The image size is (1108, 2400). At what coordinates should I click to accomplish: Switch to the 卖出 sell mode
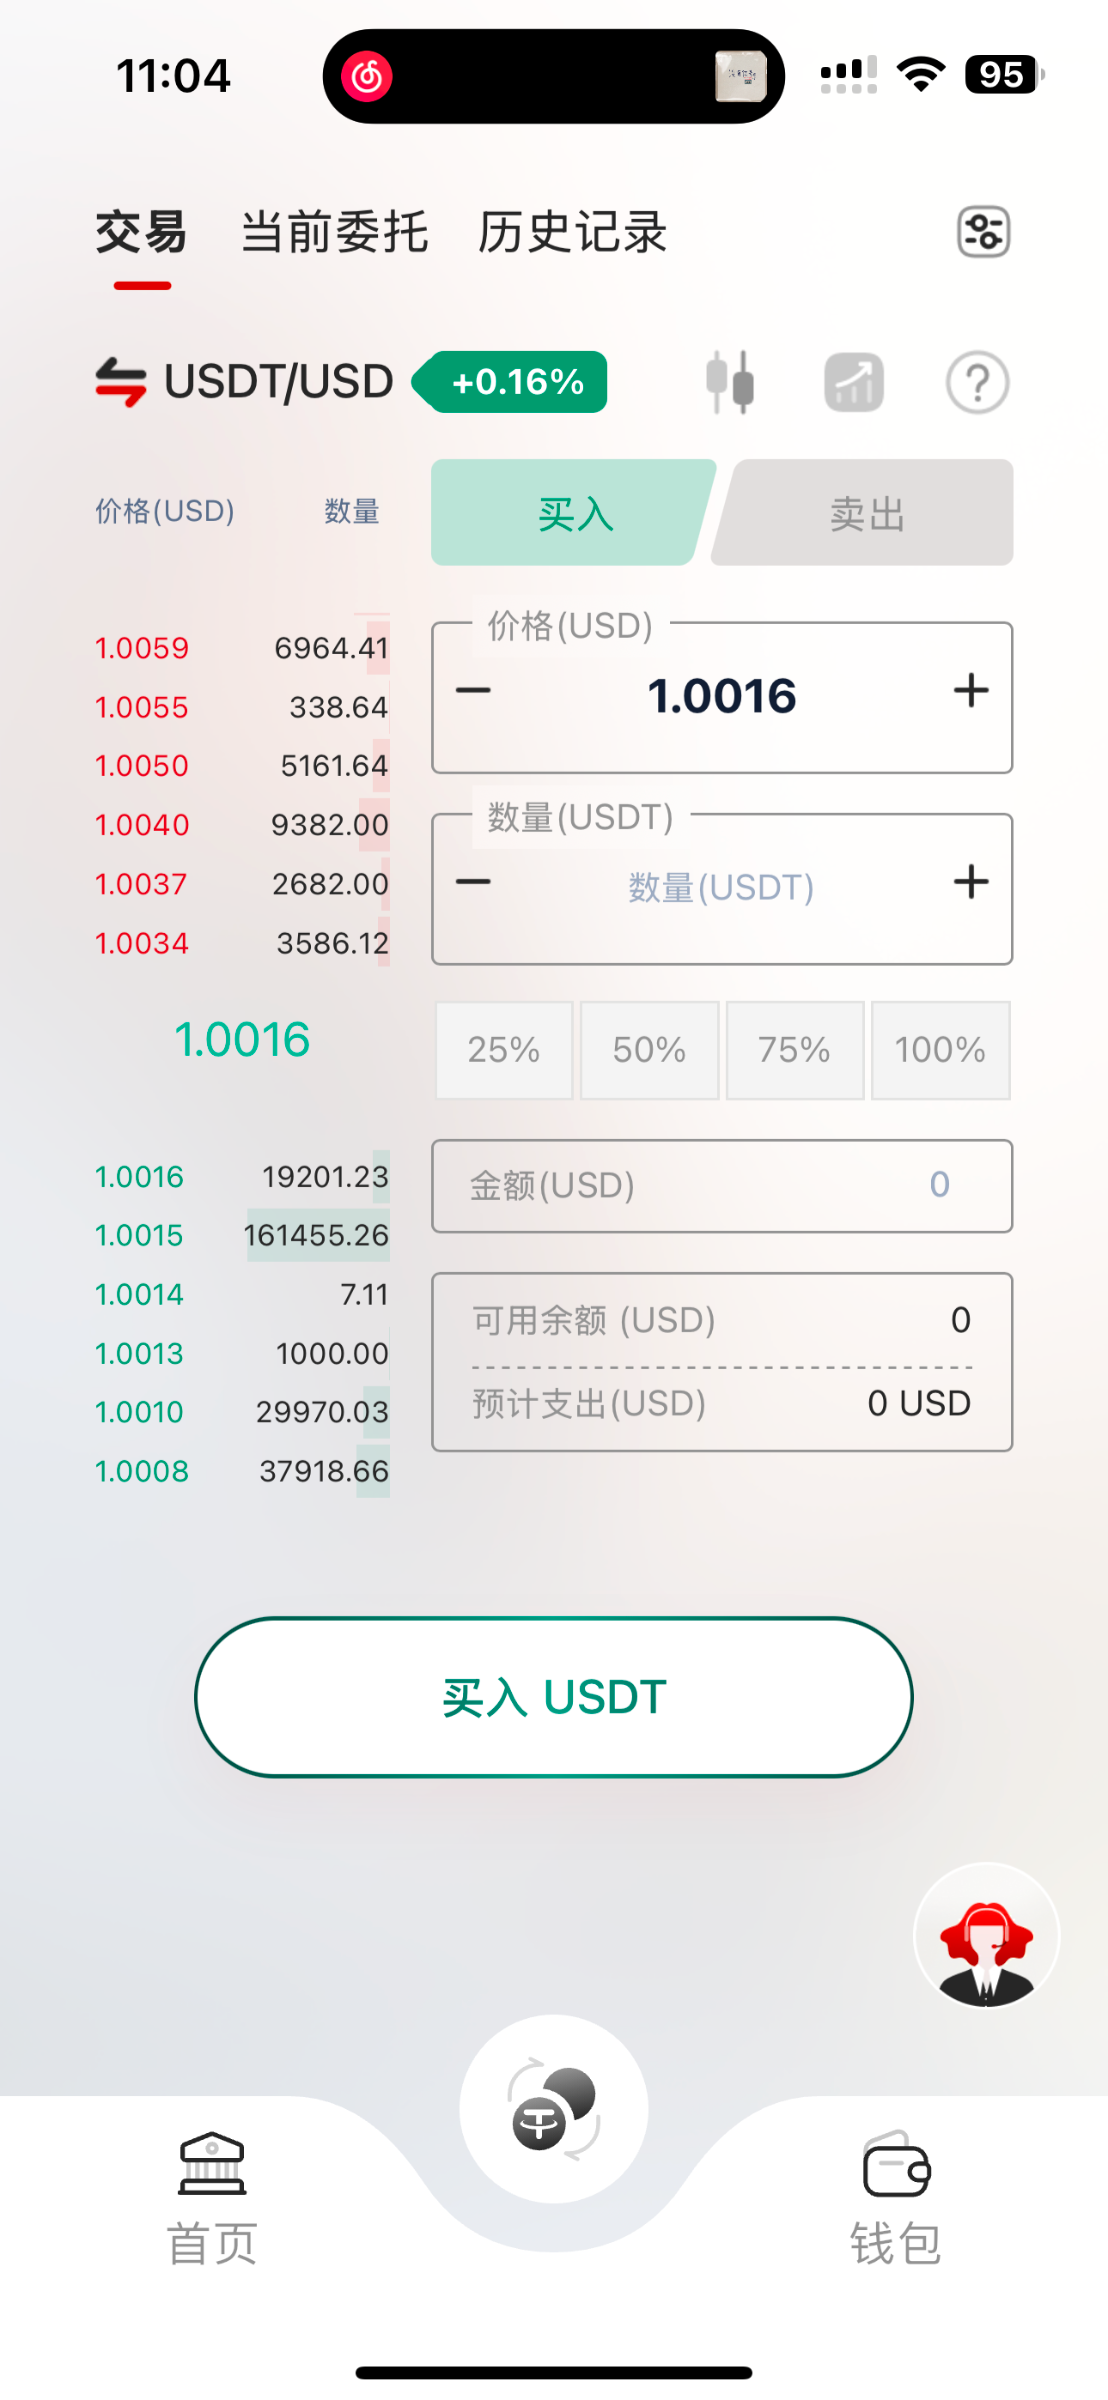(x=866, y=513)
